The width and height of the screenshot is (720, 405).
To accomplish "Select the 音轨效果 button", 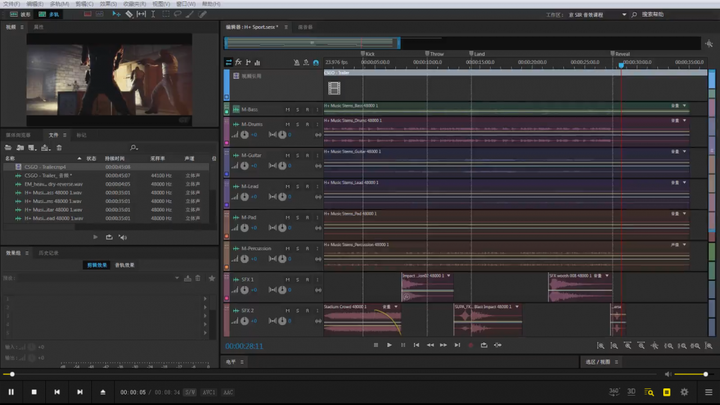I will point(124,265).
